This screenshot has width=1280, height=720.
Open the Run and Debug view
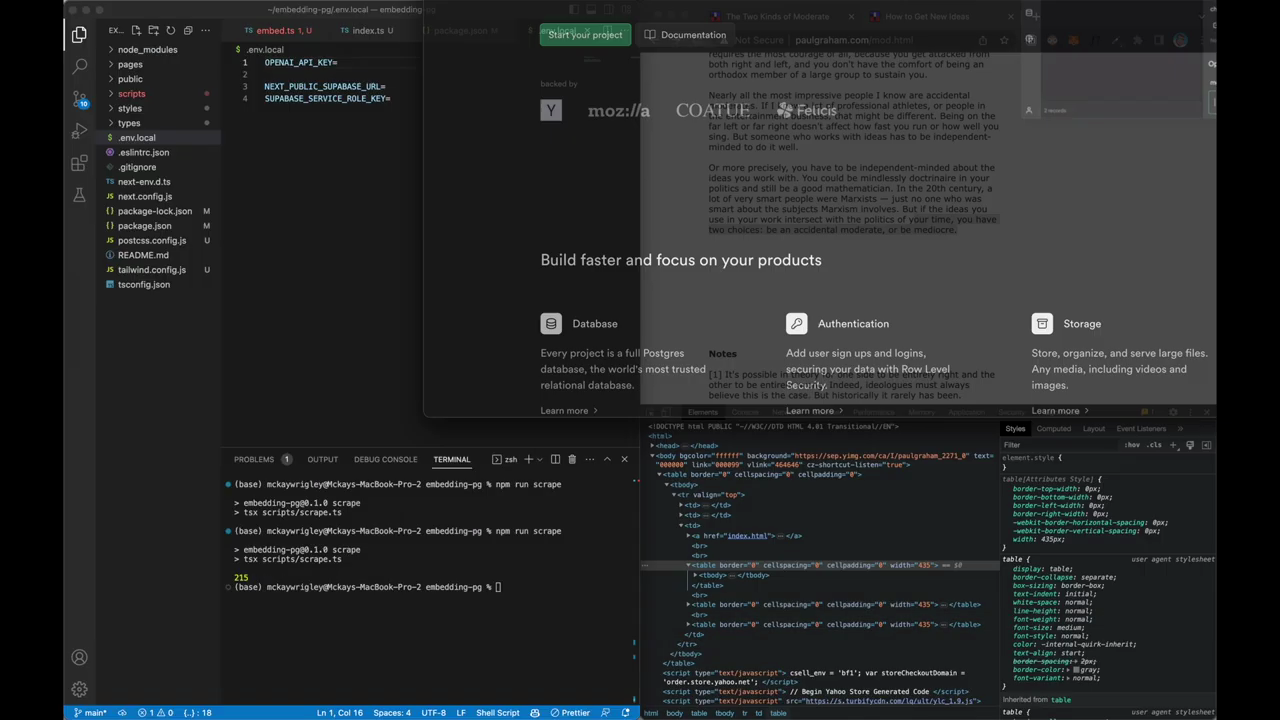pos(79,131)
